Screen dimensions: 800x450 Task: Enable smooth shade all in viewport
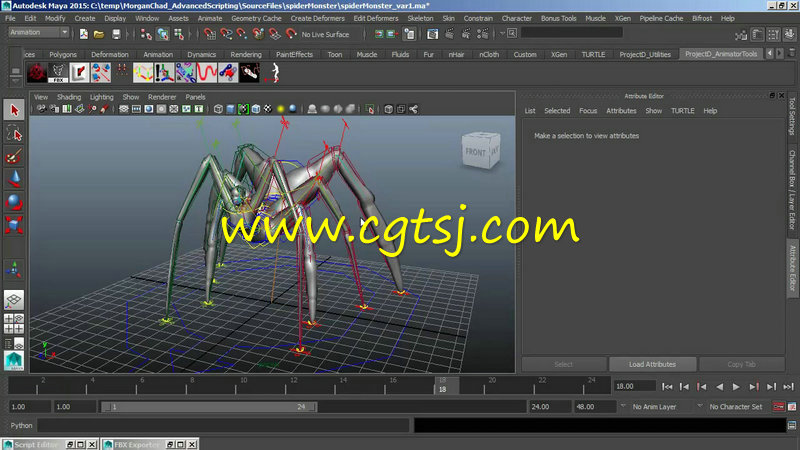click(231, 109)
